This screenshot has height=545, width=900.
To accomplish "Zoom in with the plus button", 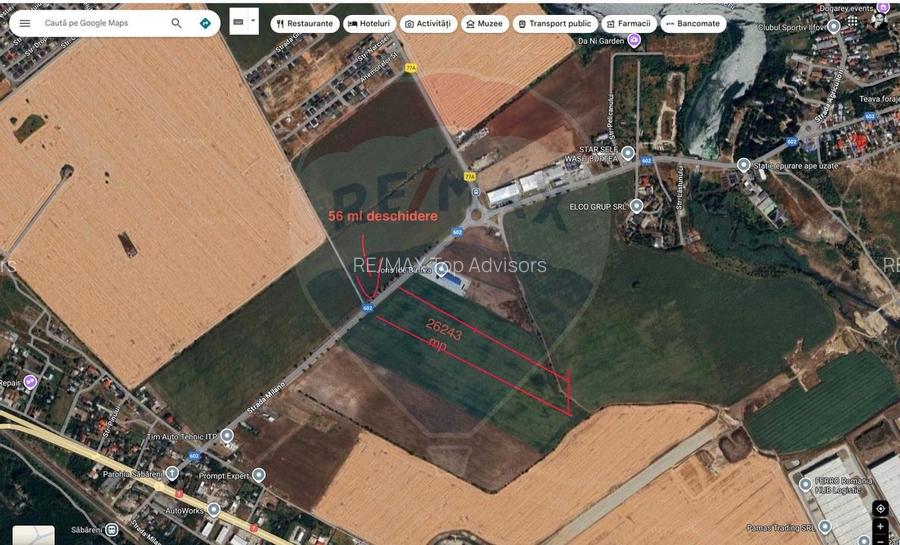I will (x=880, y=527).
